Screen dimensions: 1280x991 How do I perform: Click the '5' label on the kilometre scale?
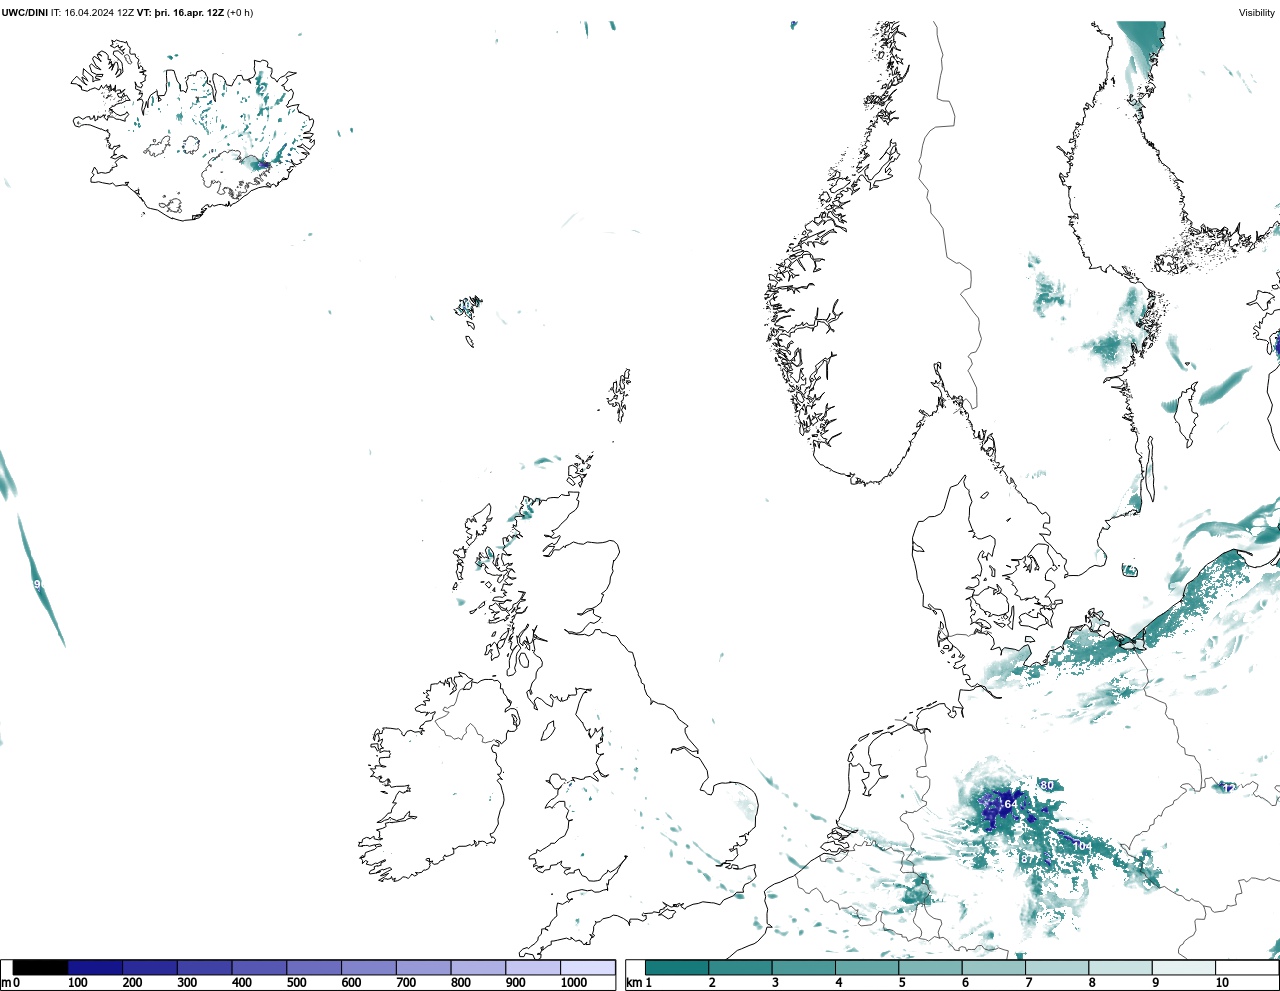902,983
